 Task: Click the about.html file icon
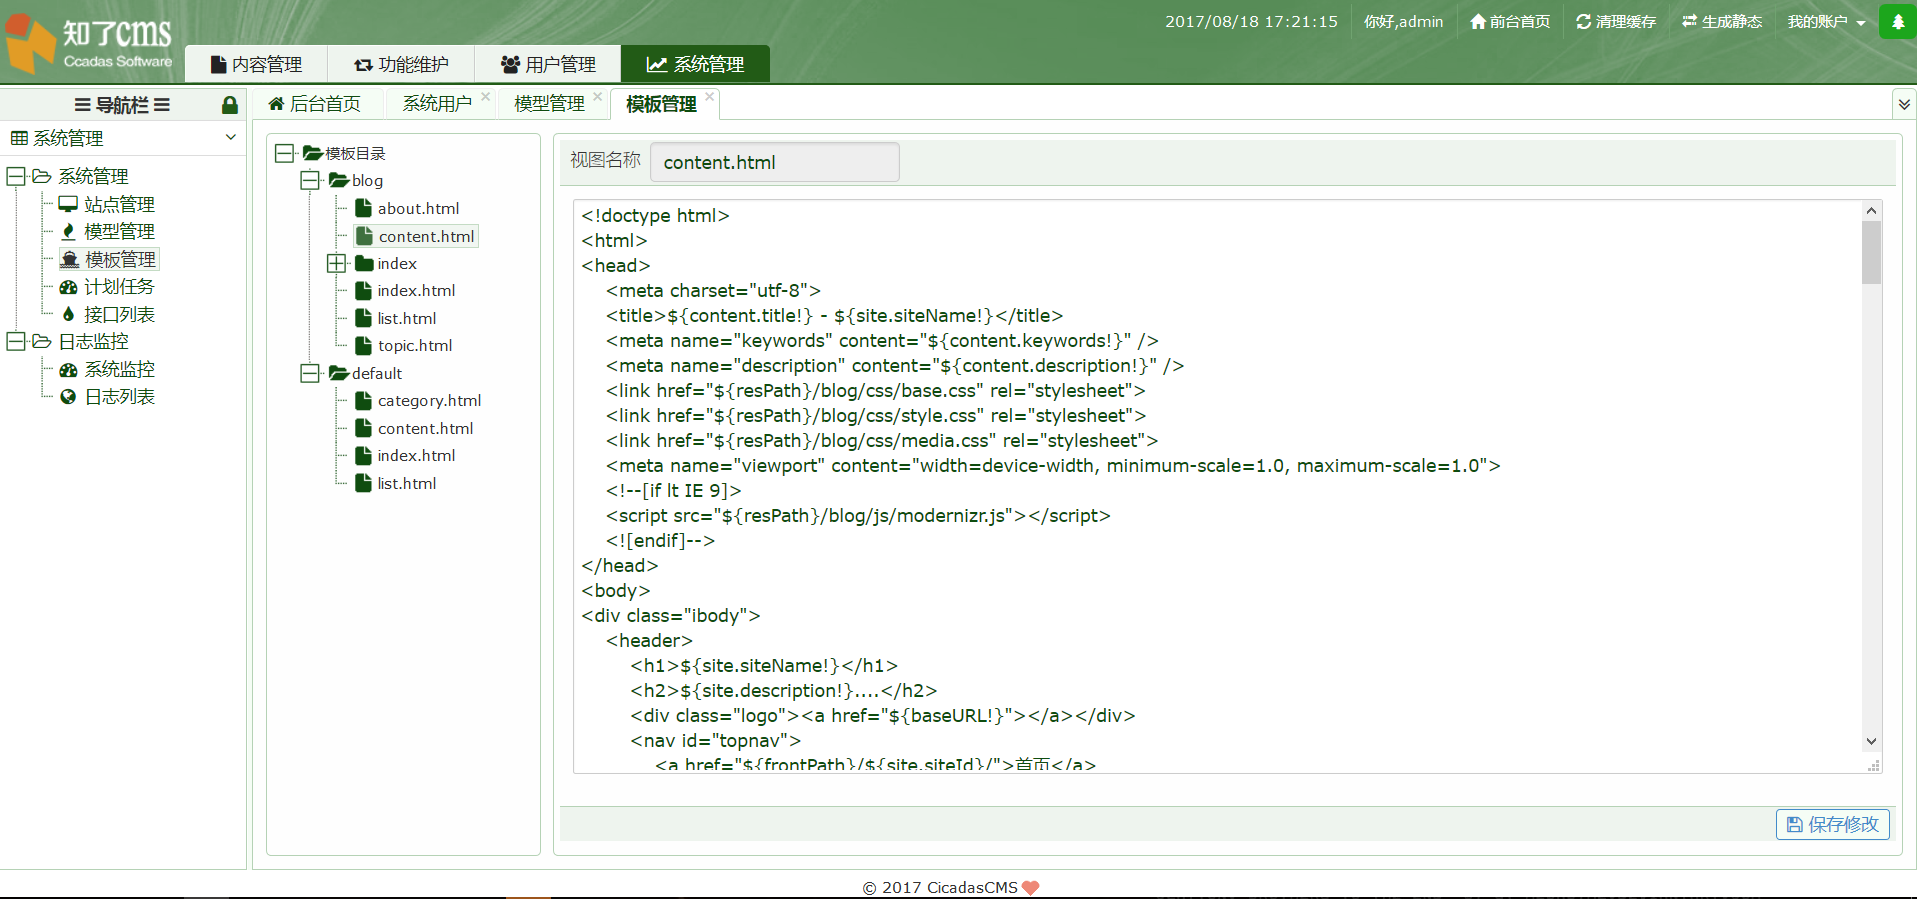pos(364,208)
